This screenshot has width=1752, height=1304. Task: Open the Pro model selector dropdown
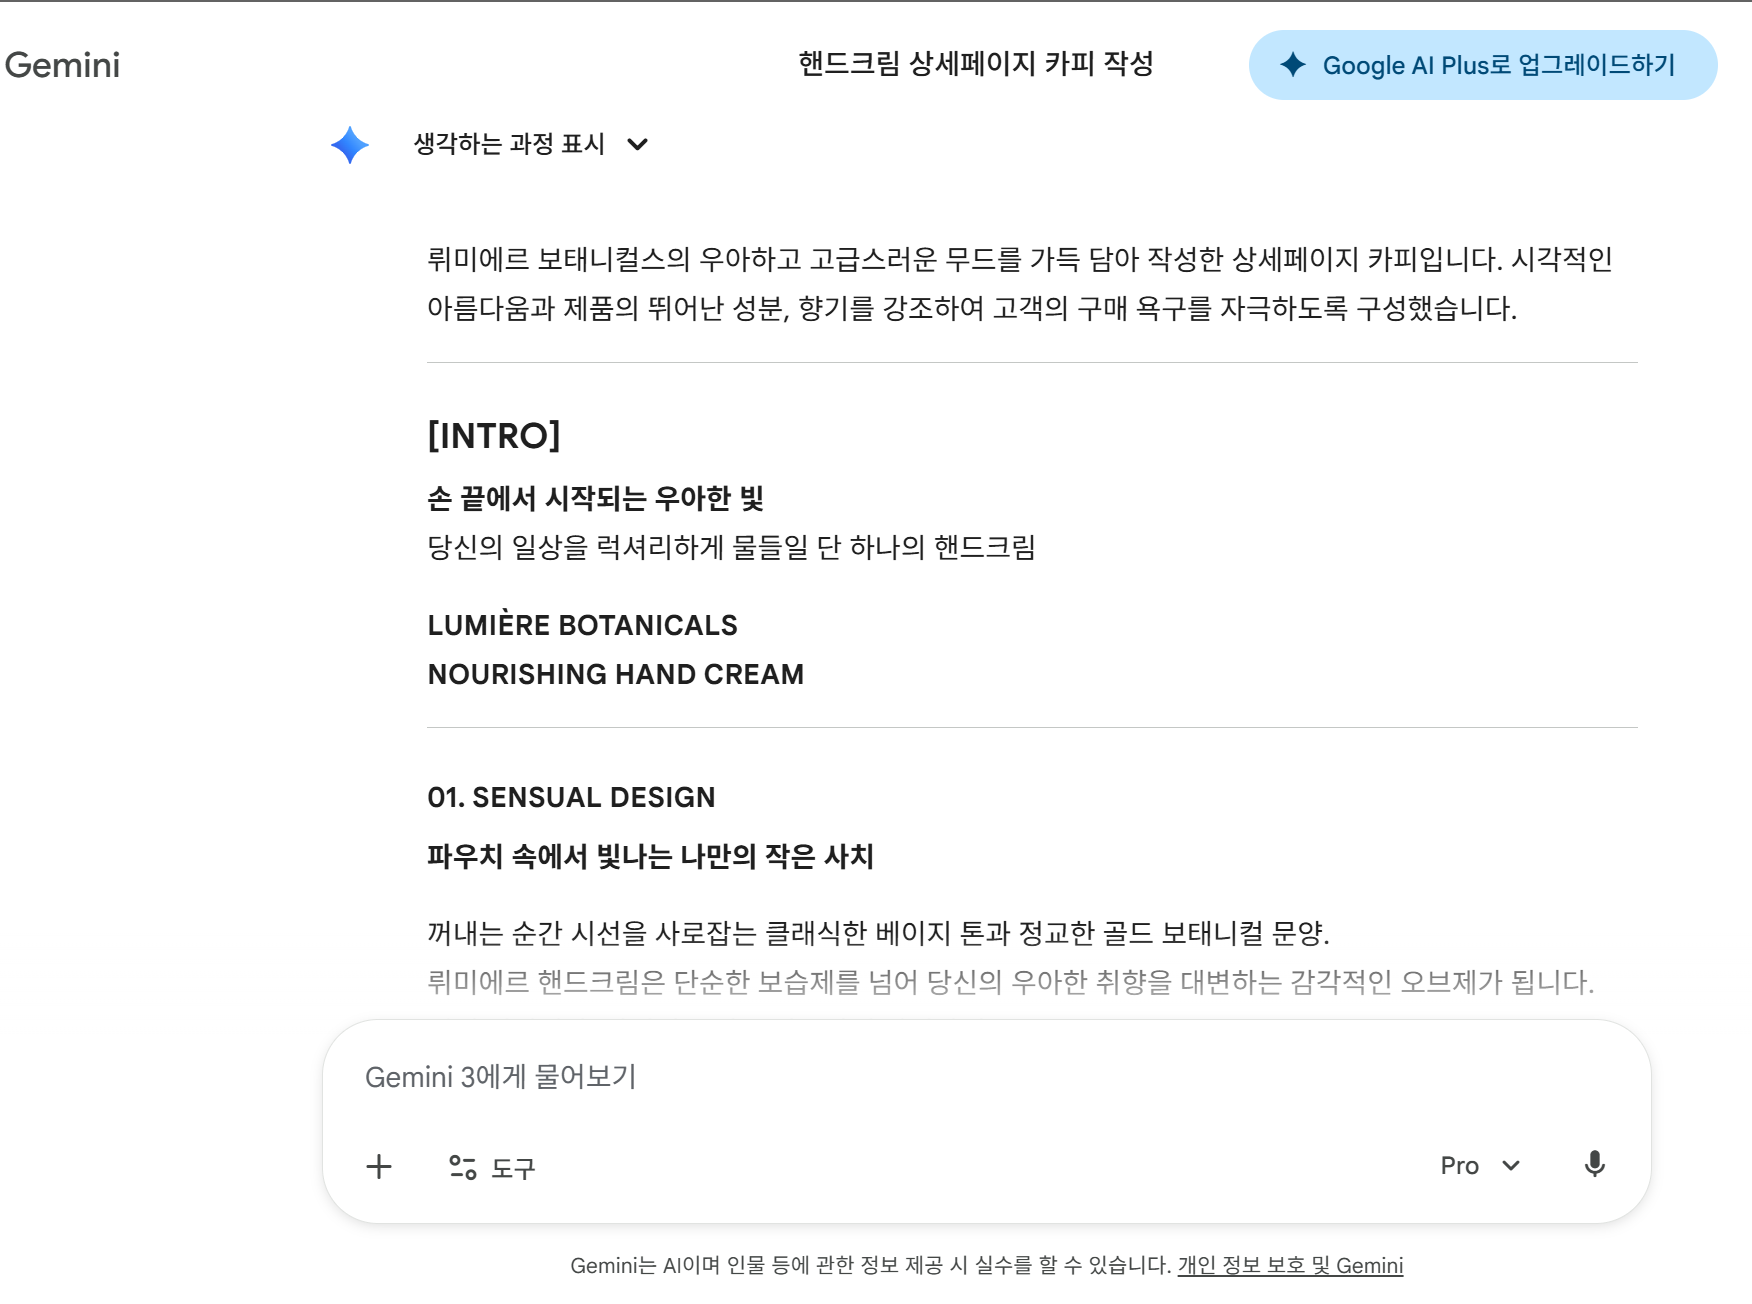pyautogui.click(x=1480, y=1165)
